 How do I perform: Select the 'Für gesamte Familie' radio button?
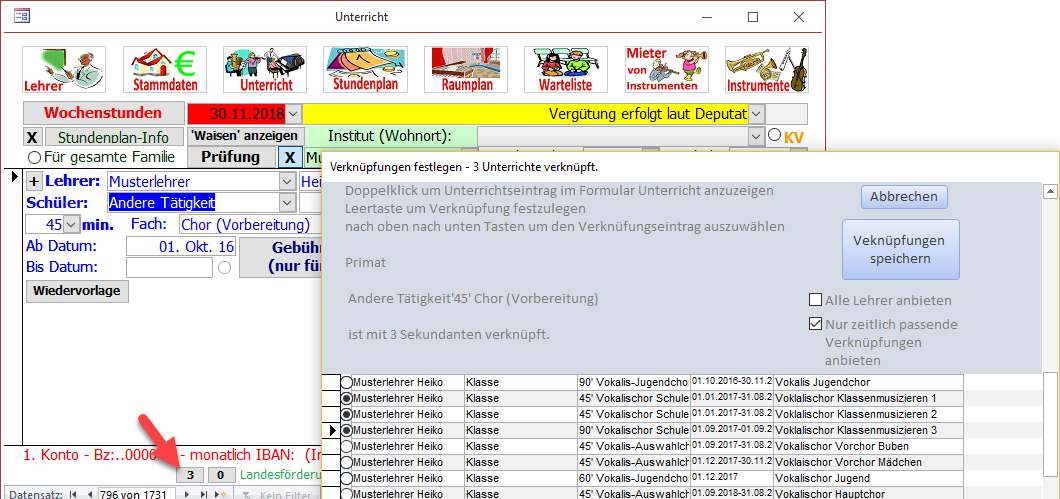35,157
